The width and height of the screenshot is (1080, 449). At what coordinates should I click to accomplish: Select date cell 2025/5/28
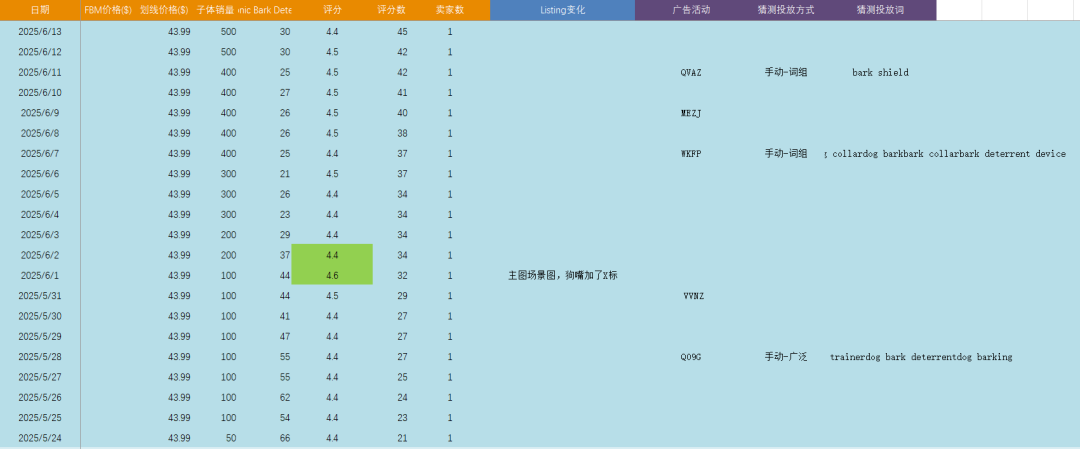pos(40,357)
